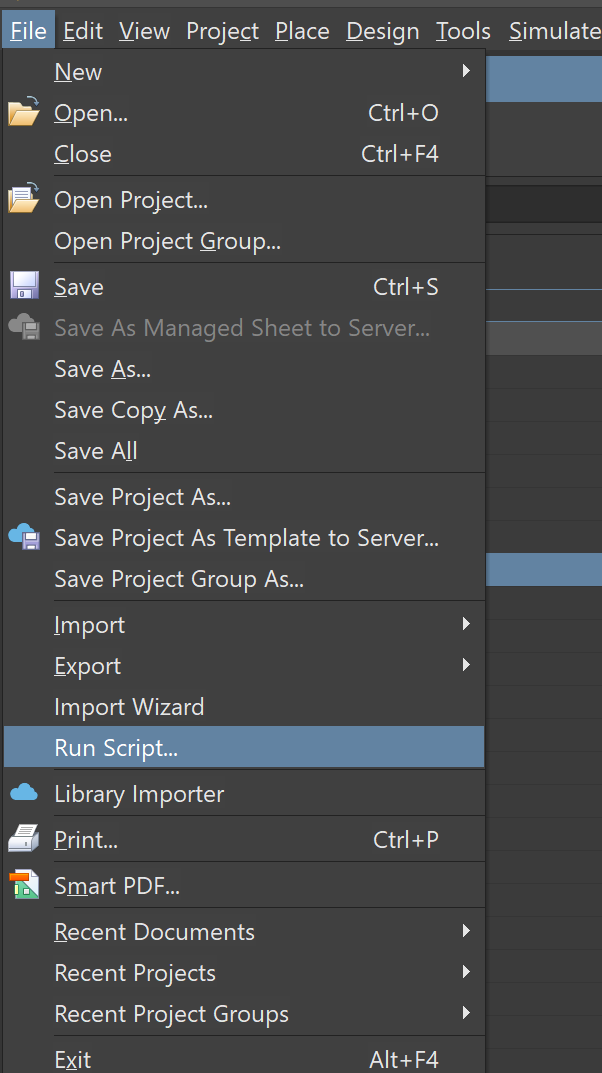Open Library Importer entry
Image resolution: width=602 pixels, height=1073 pixels.
tap(244, 793)
